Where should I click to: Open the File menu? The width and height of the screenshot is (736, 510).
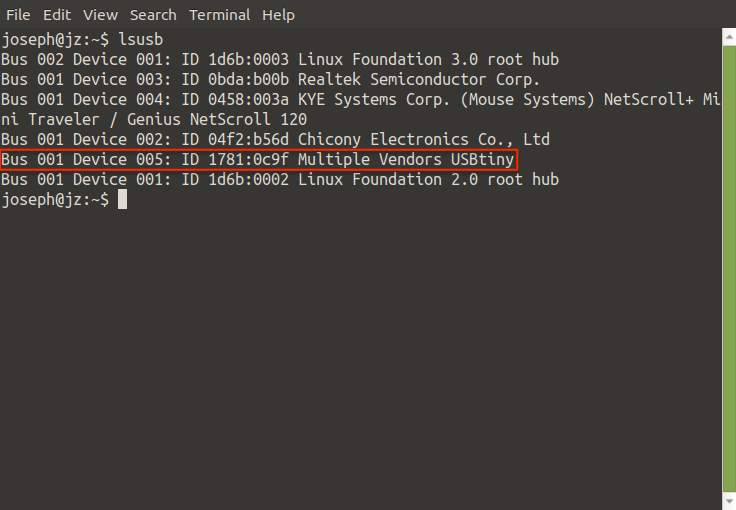pyautogui.click(x=18, y=15)
